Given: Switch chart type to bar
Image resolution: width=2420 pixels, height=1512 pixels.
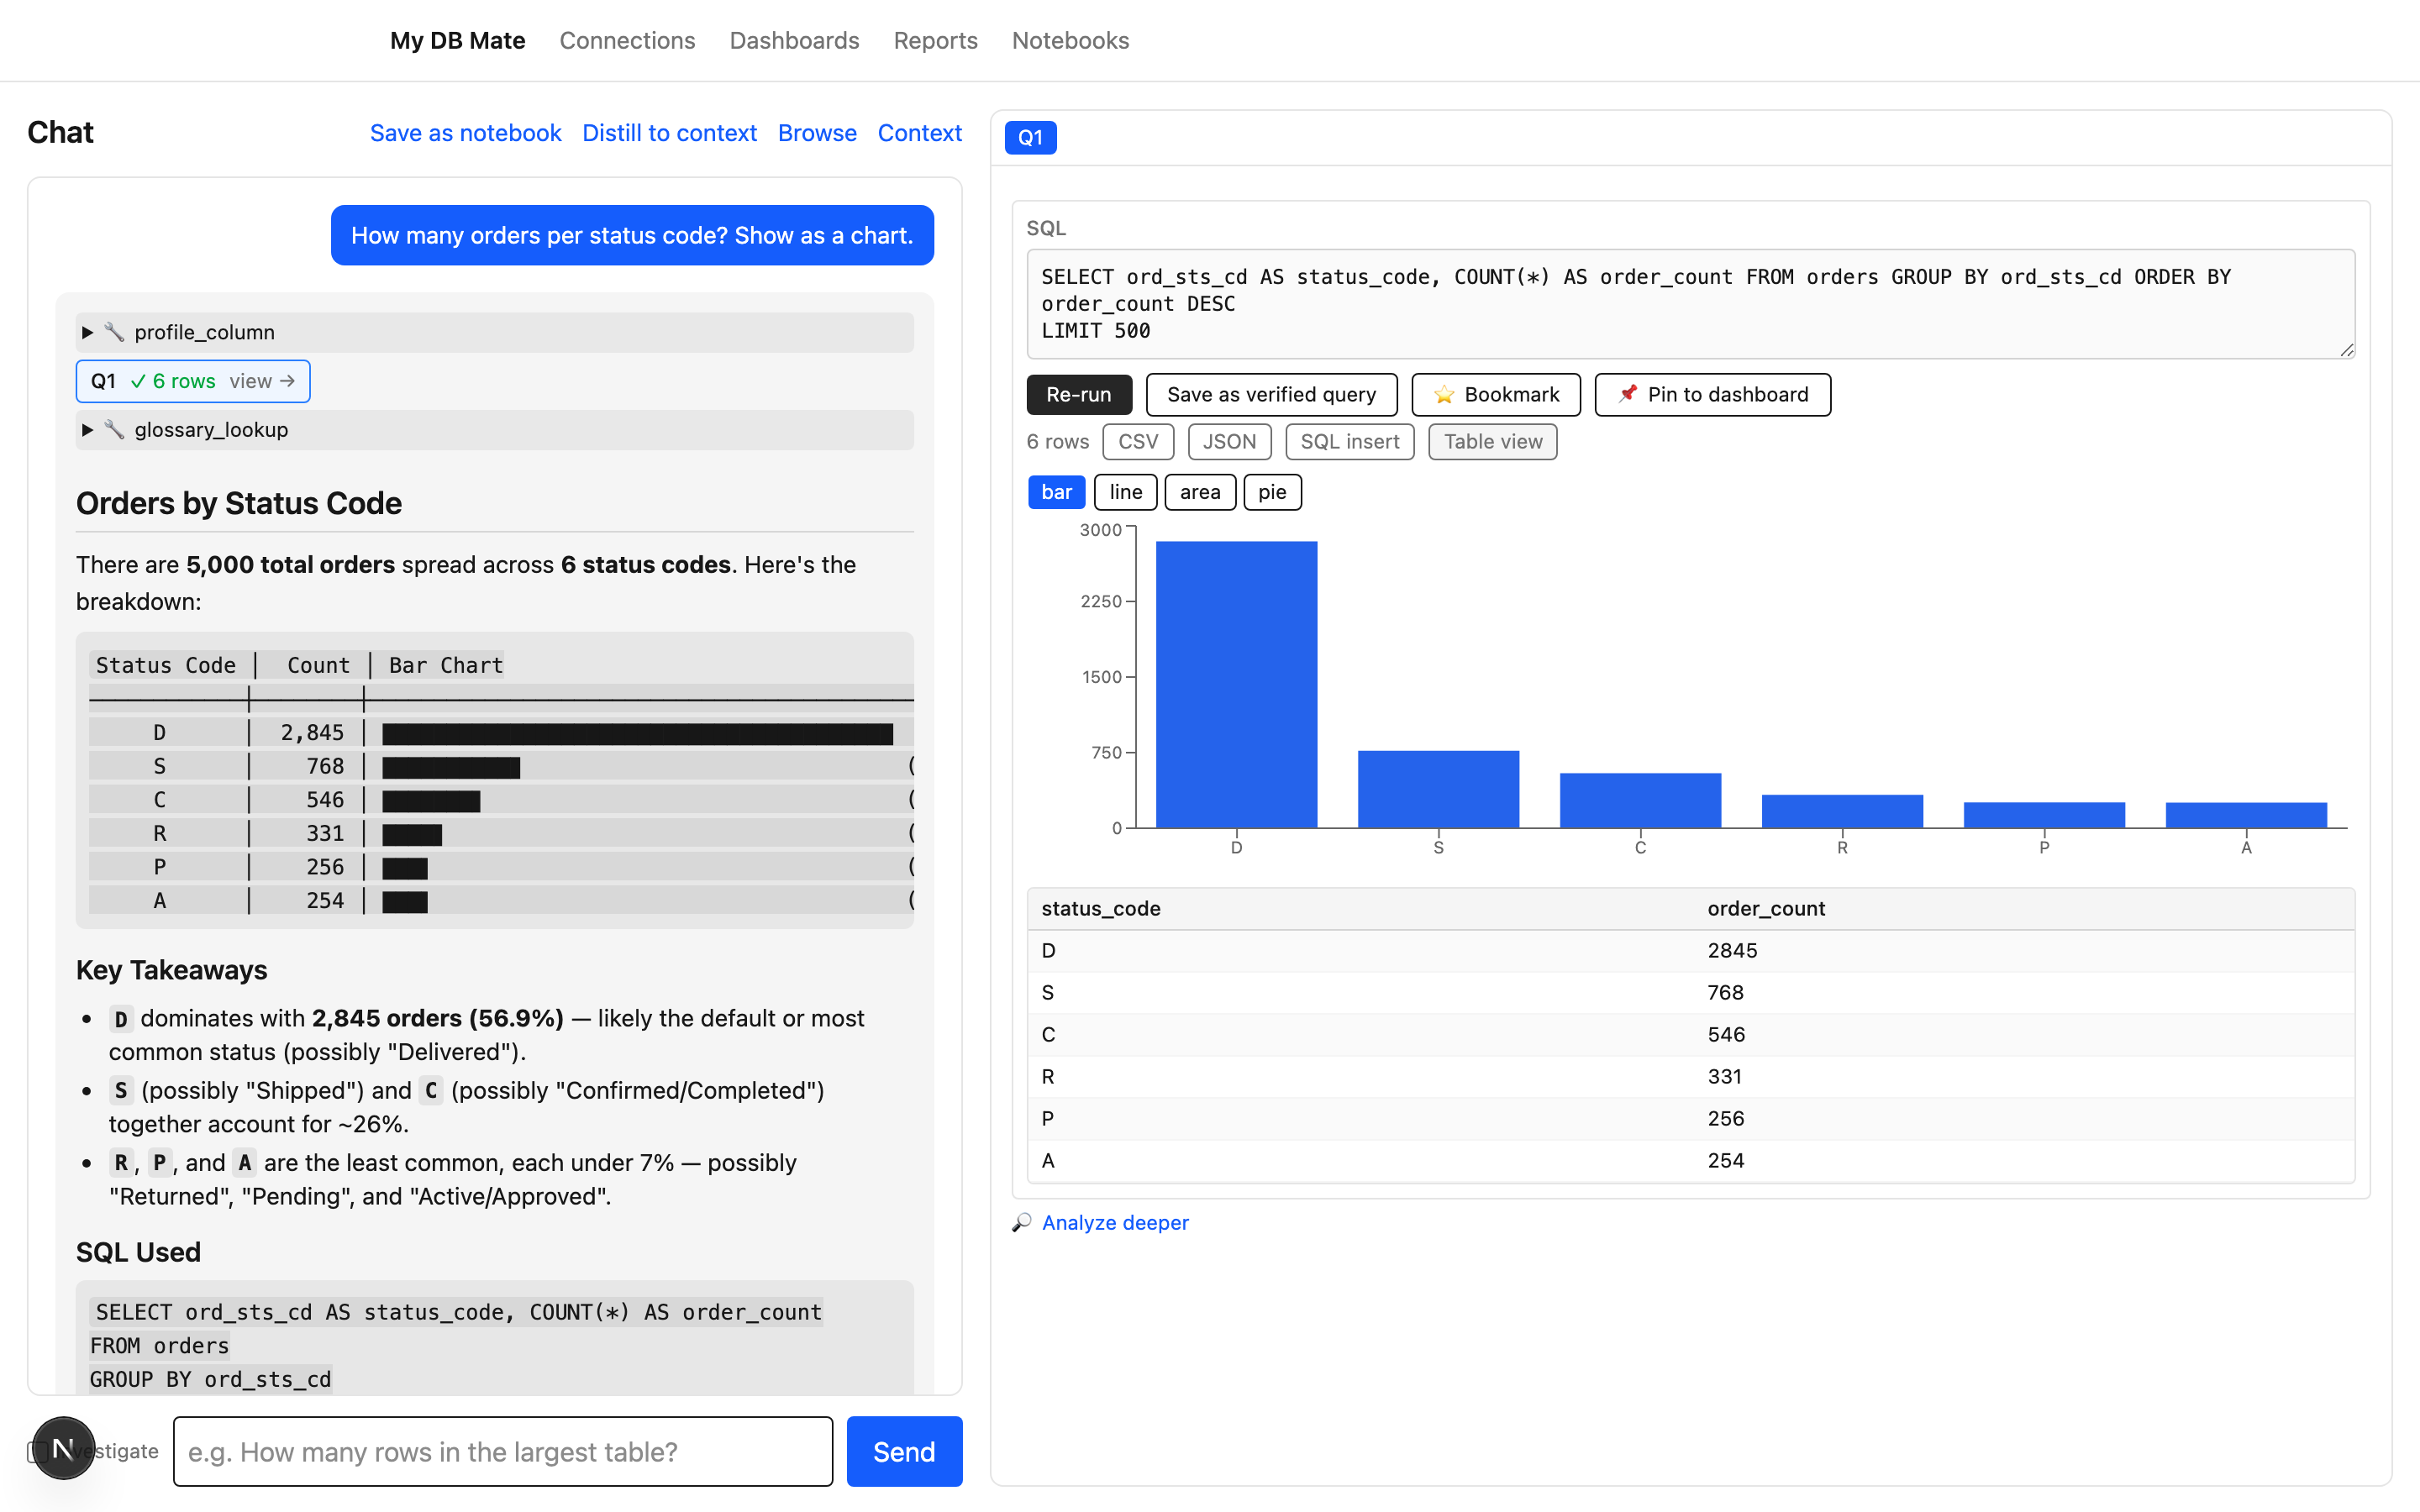Looking at the screenshot, I should coord(1056,492).
